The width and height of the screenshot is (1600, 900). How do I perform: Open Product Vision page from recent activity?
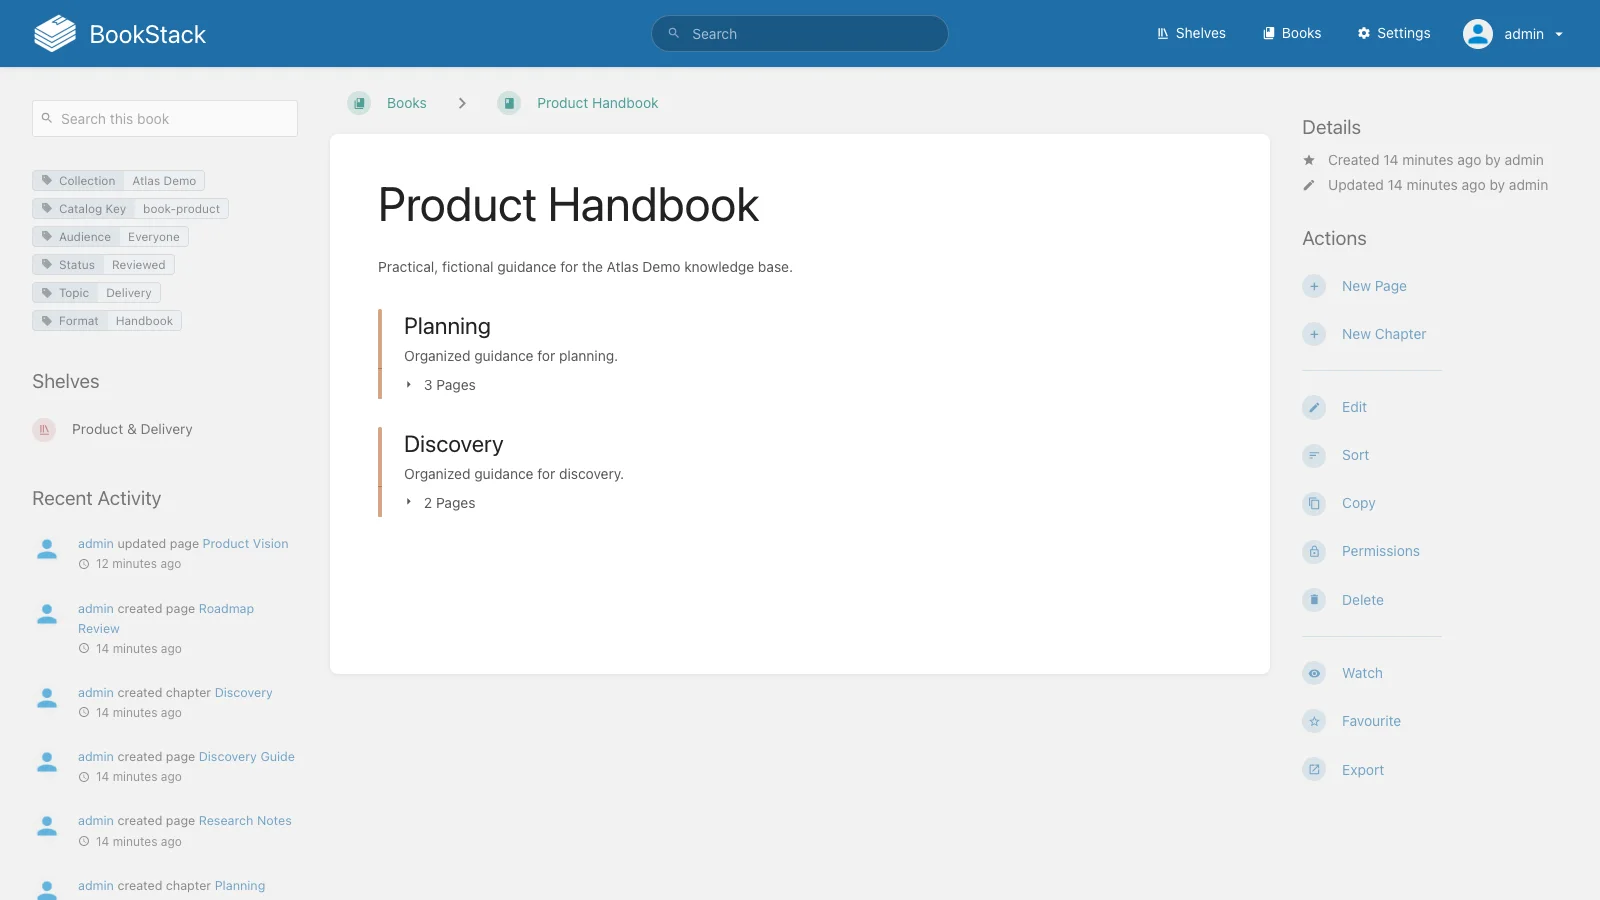[245, 544]
